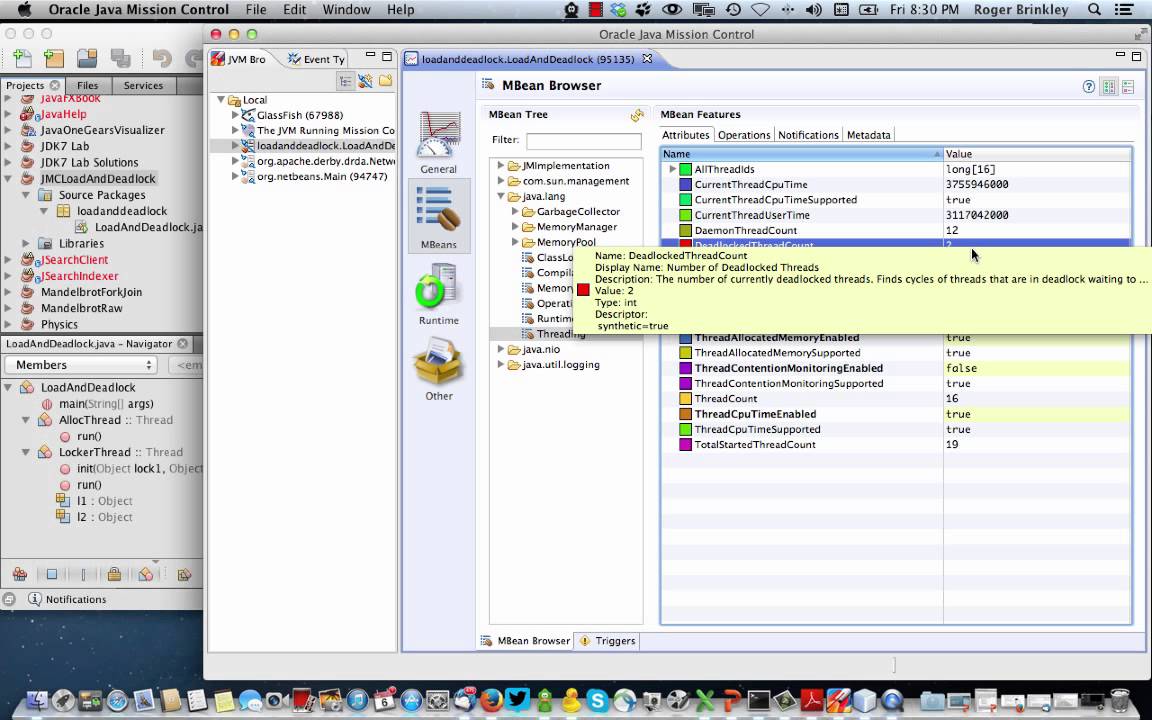The width and height of the screenshot is (1152, 720).
Task: Expand the AllThreadIds attribute row
Action: [672, 169]
